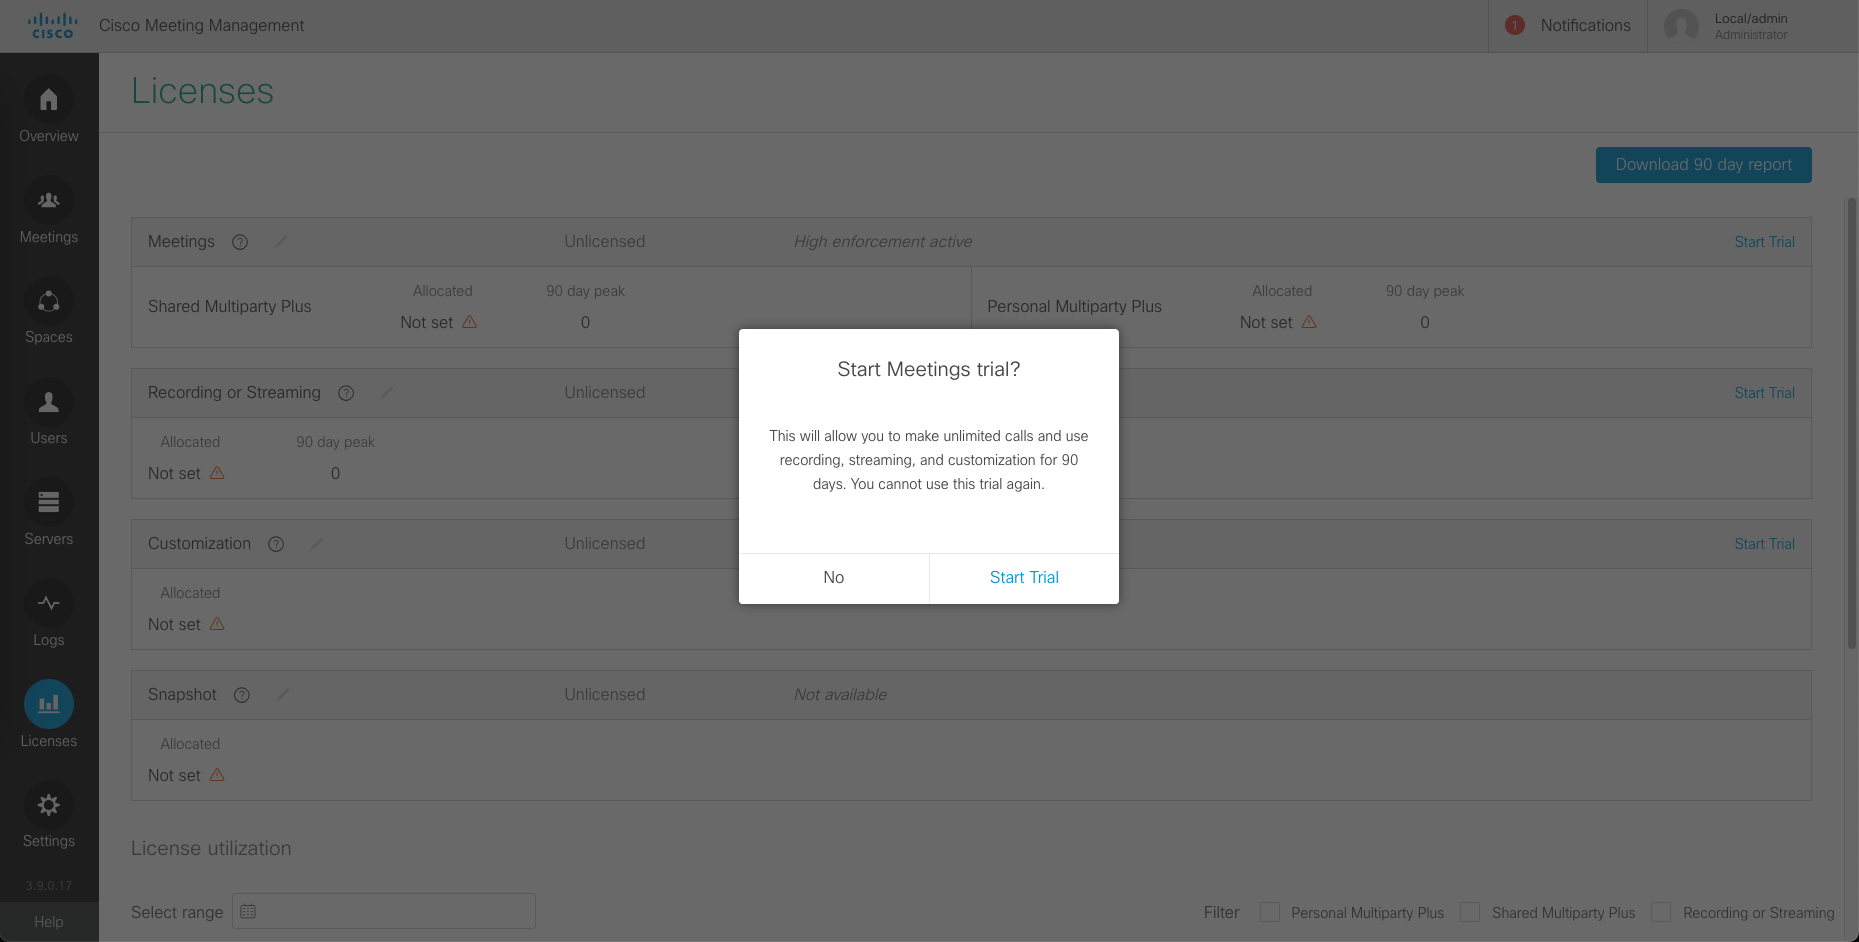Click the Download 90 day report button

click(x=1703, y=165)
